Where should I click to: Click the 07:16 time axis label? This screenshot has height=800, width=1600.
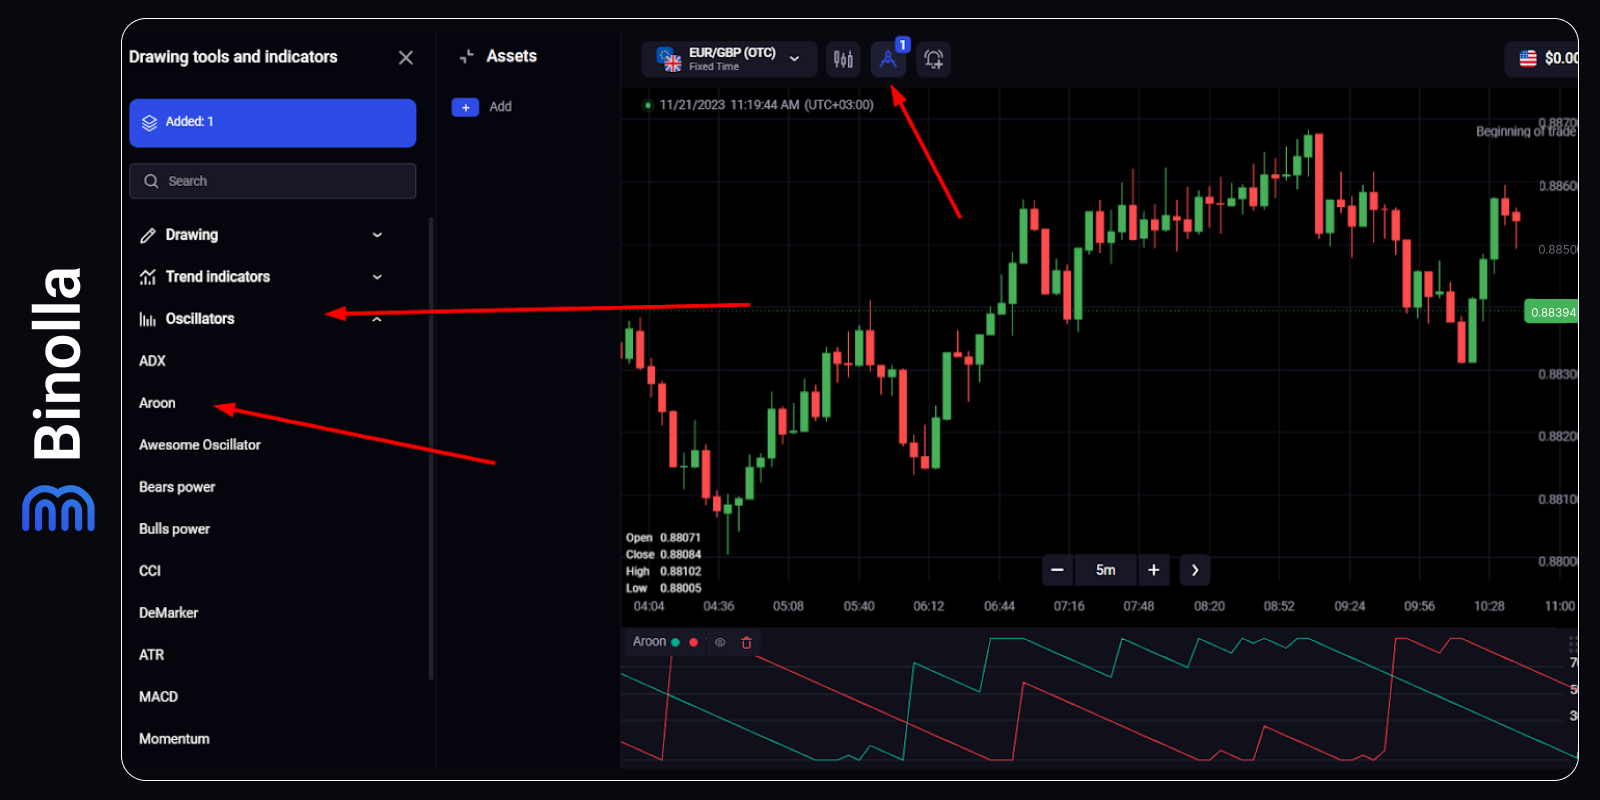[x=1069, y=606]
